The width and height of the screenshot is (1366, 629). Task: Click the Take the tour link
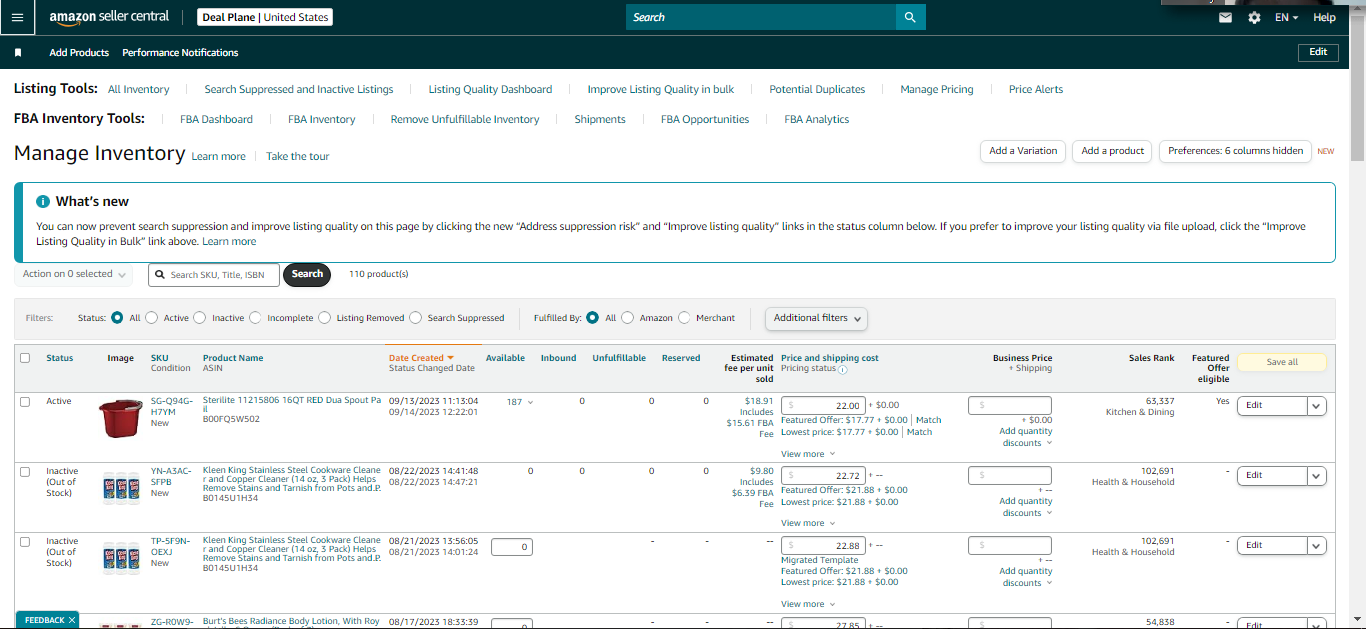(297, 156)
